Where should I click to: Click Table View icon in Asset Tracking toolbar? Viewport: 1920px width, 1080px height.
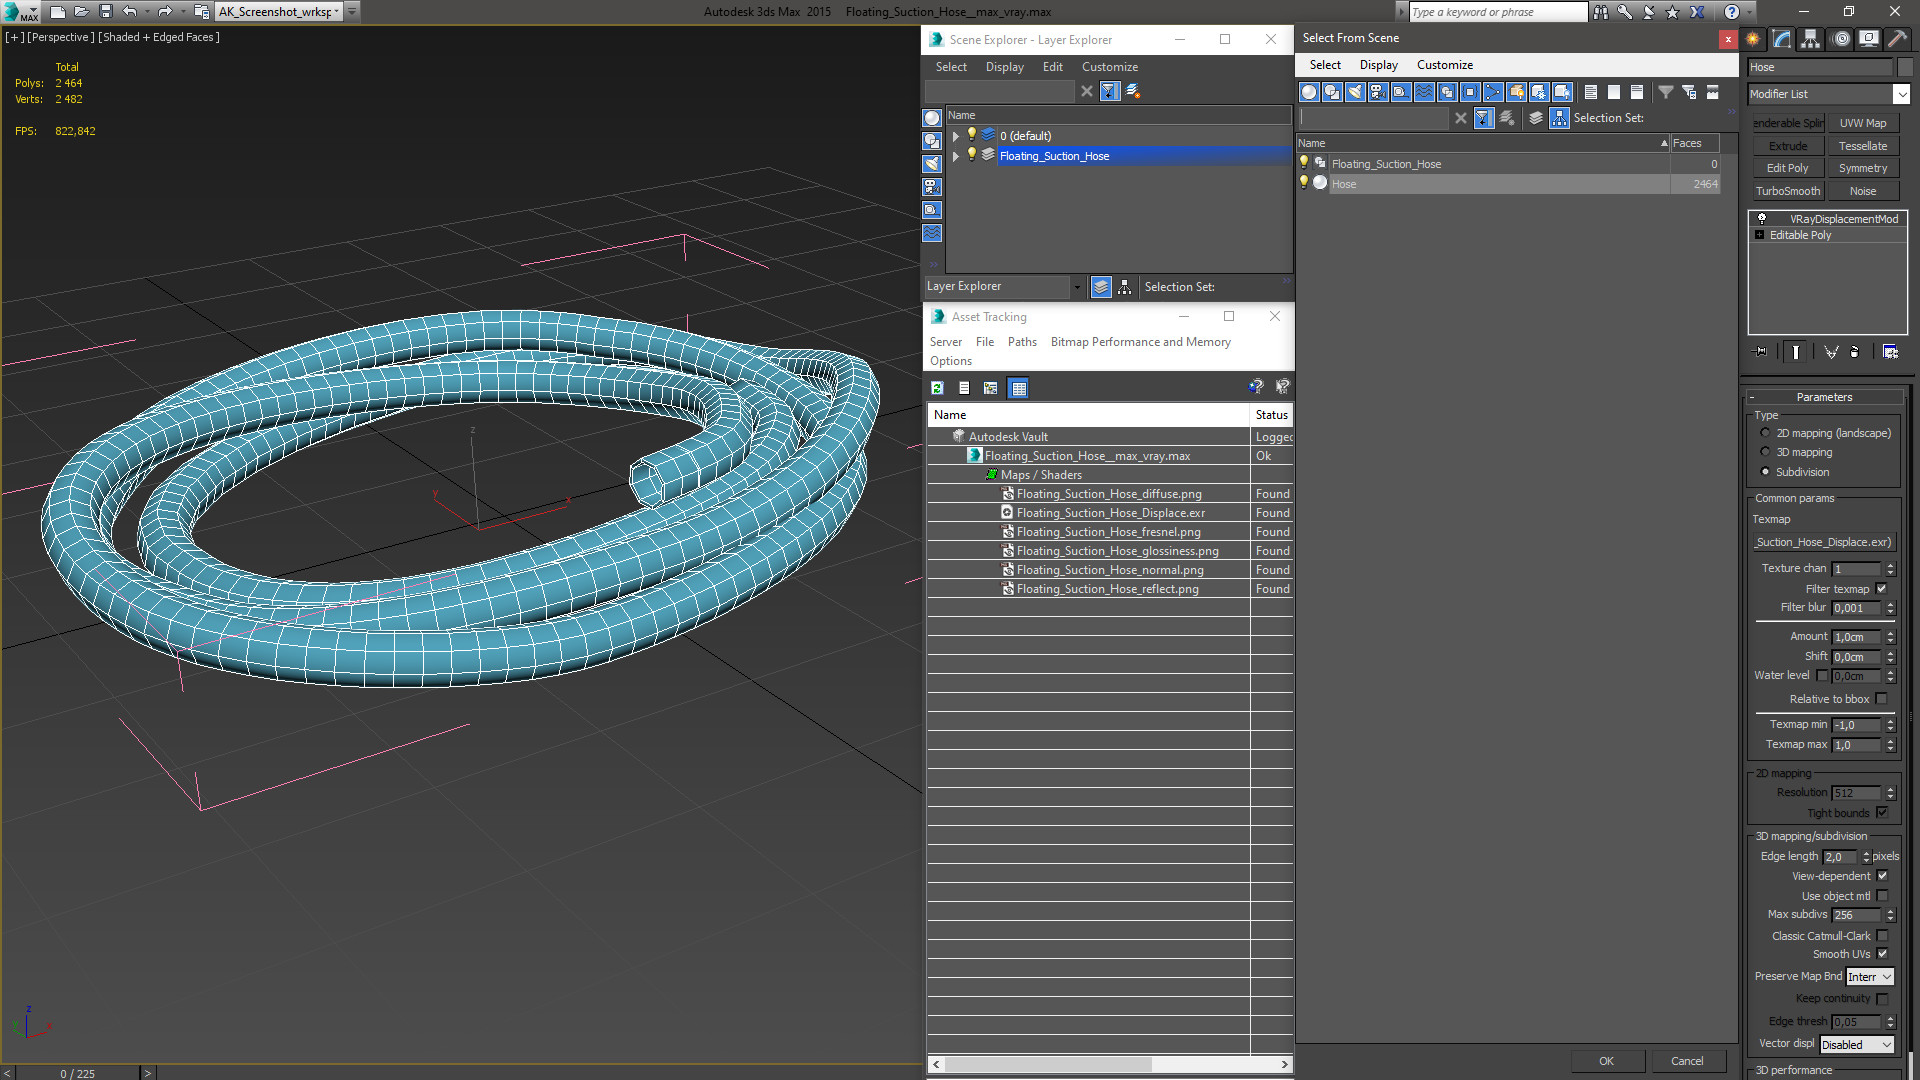1018,388
